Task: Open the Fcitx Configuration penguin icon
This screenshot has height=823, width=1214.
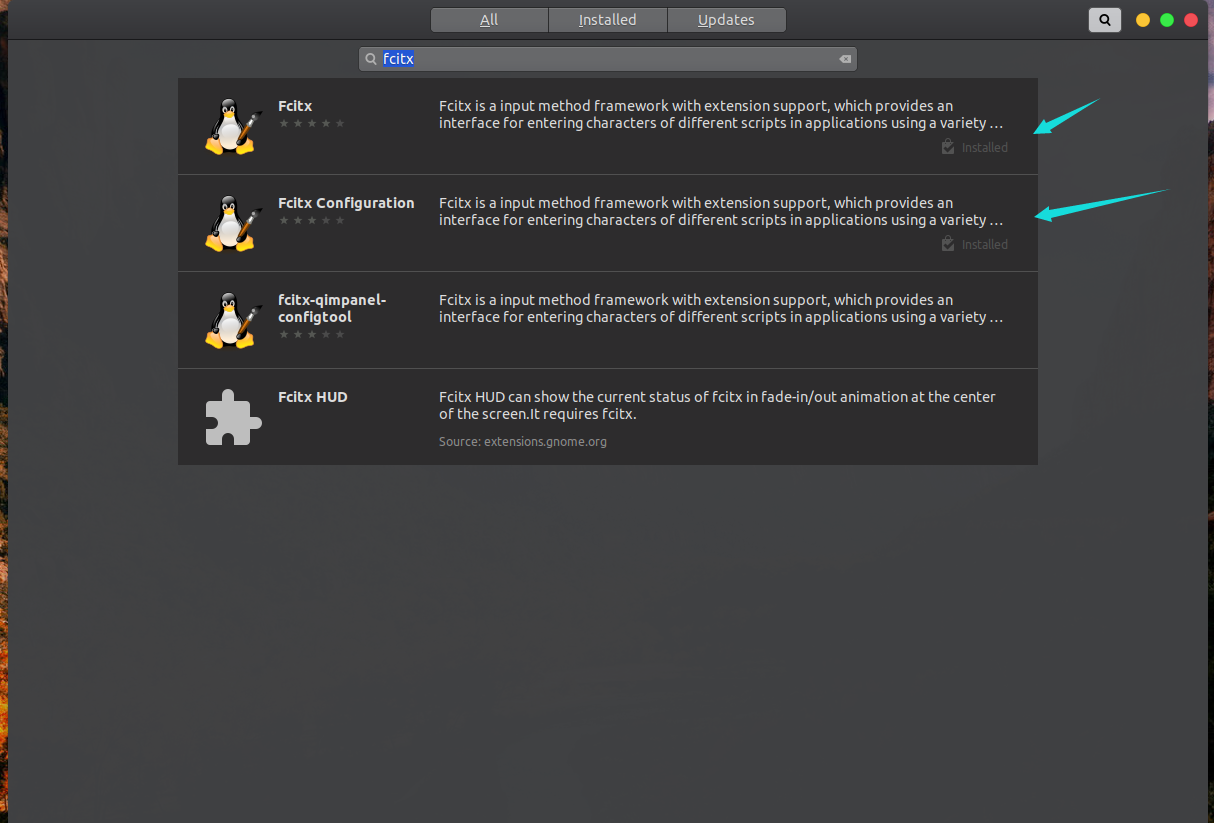Action: [x=234, y=223]
